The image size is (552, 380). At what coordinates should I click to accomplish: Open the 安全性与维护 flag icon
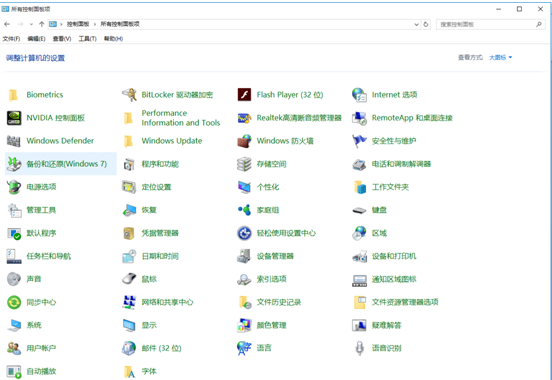359,141
